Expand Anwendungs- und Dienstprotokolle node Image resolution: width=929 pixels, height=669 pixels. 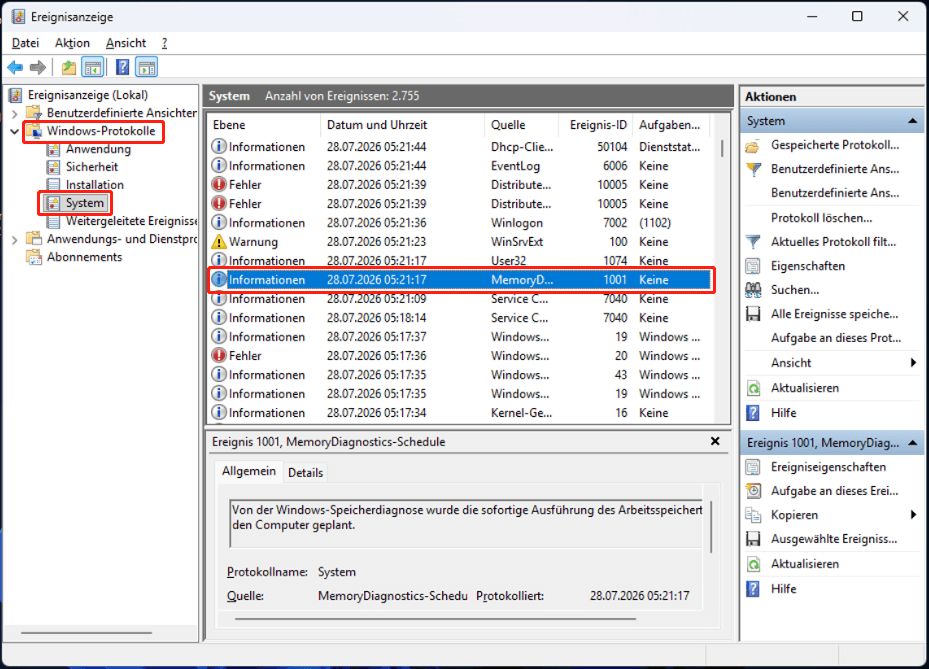coord(15,239)
